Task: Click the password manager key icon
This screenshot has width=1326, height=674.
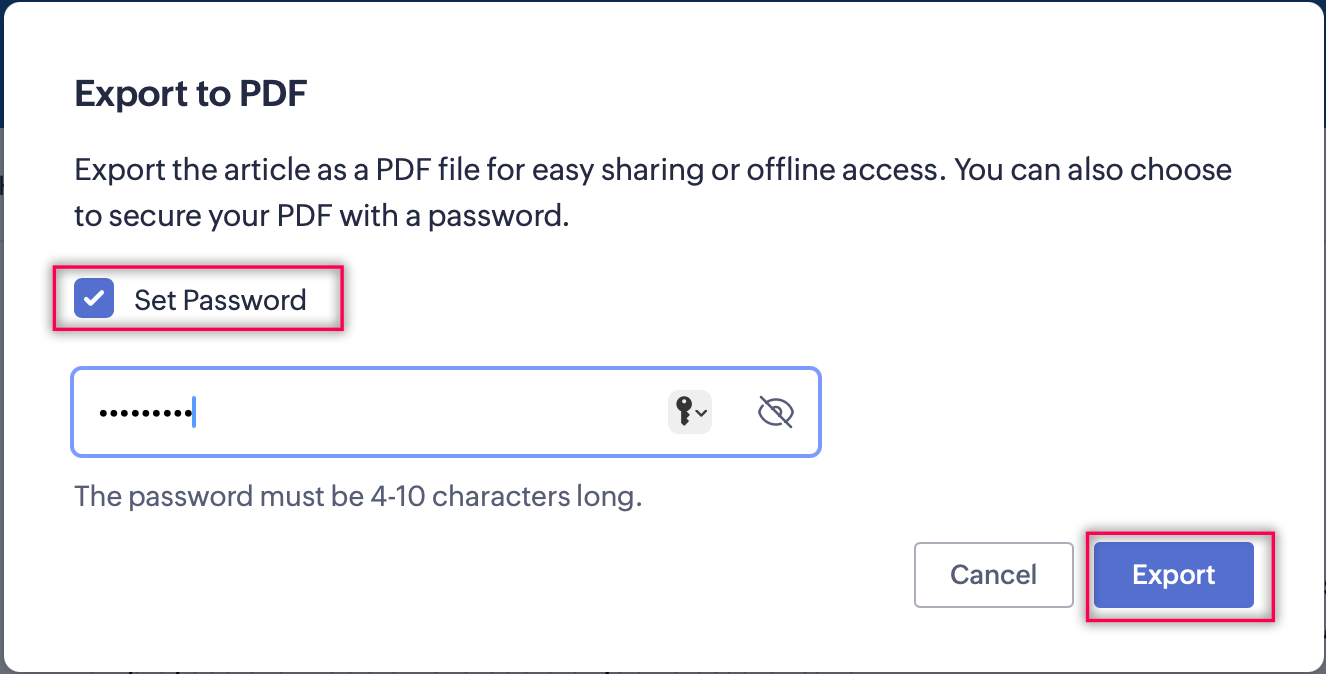Action: pyautogui.click(x=684, y=411)
